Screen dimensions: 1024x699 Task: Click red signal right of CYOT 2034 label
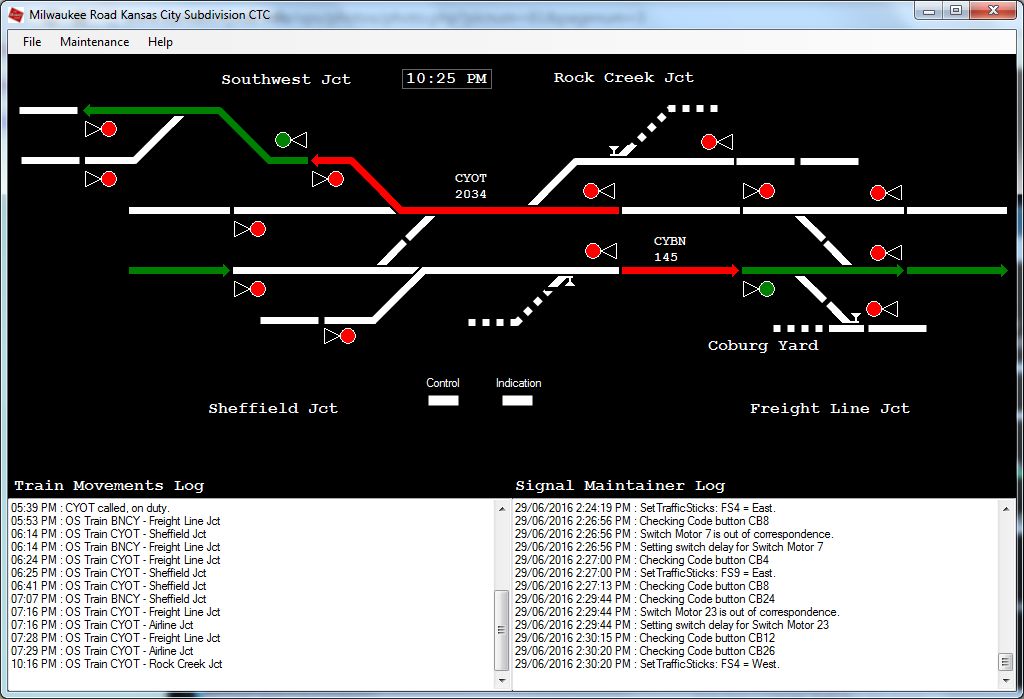(591, 191)
